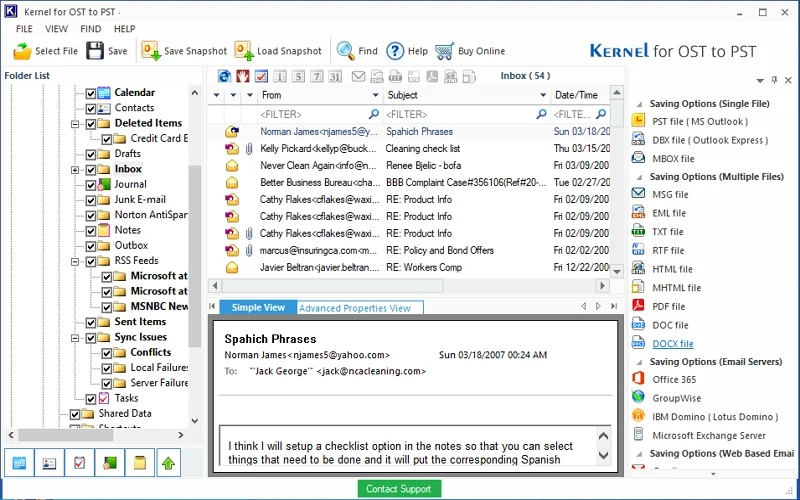The width and height of the screenshot is (800, 500).
Task: Click the PDF export icon in list toolbar
Action: pyautogui.click(x=432, y=77)
